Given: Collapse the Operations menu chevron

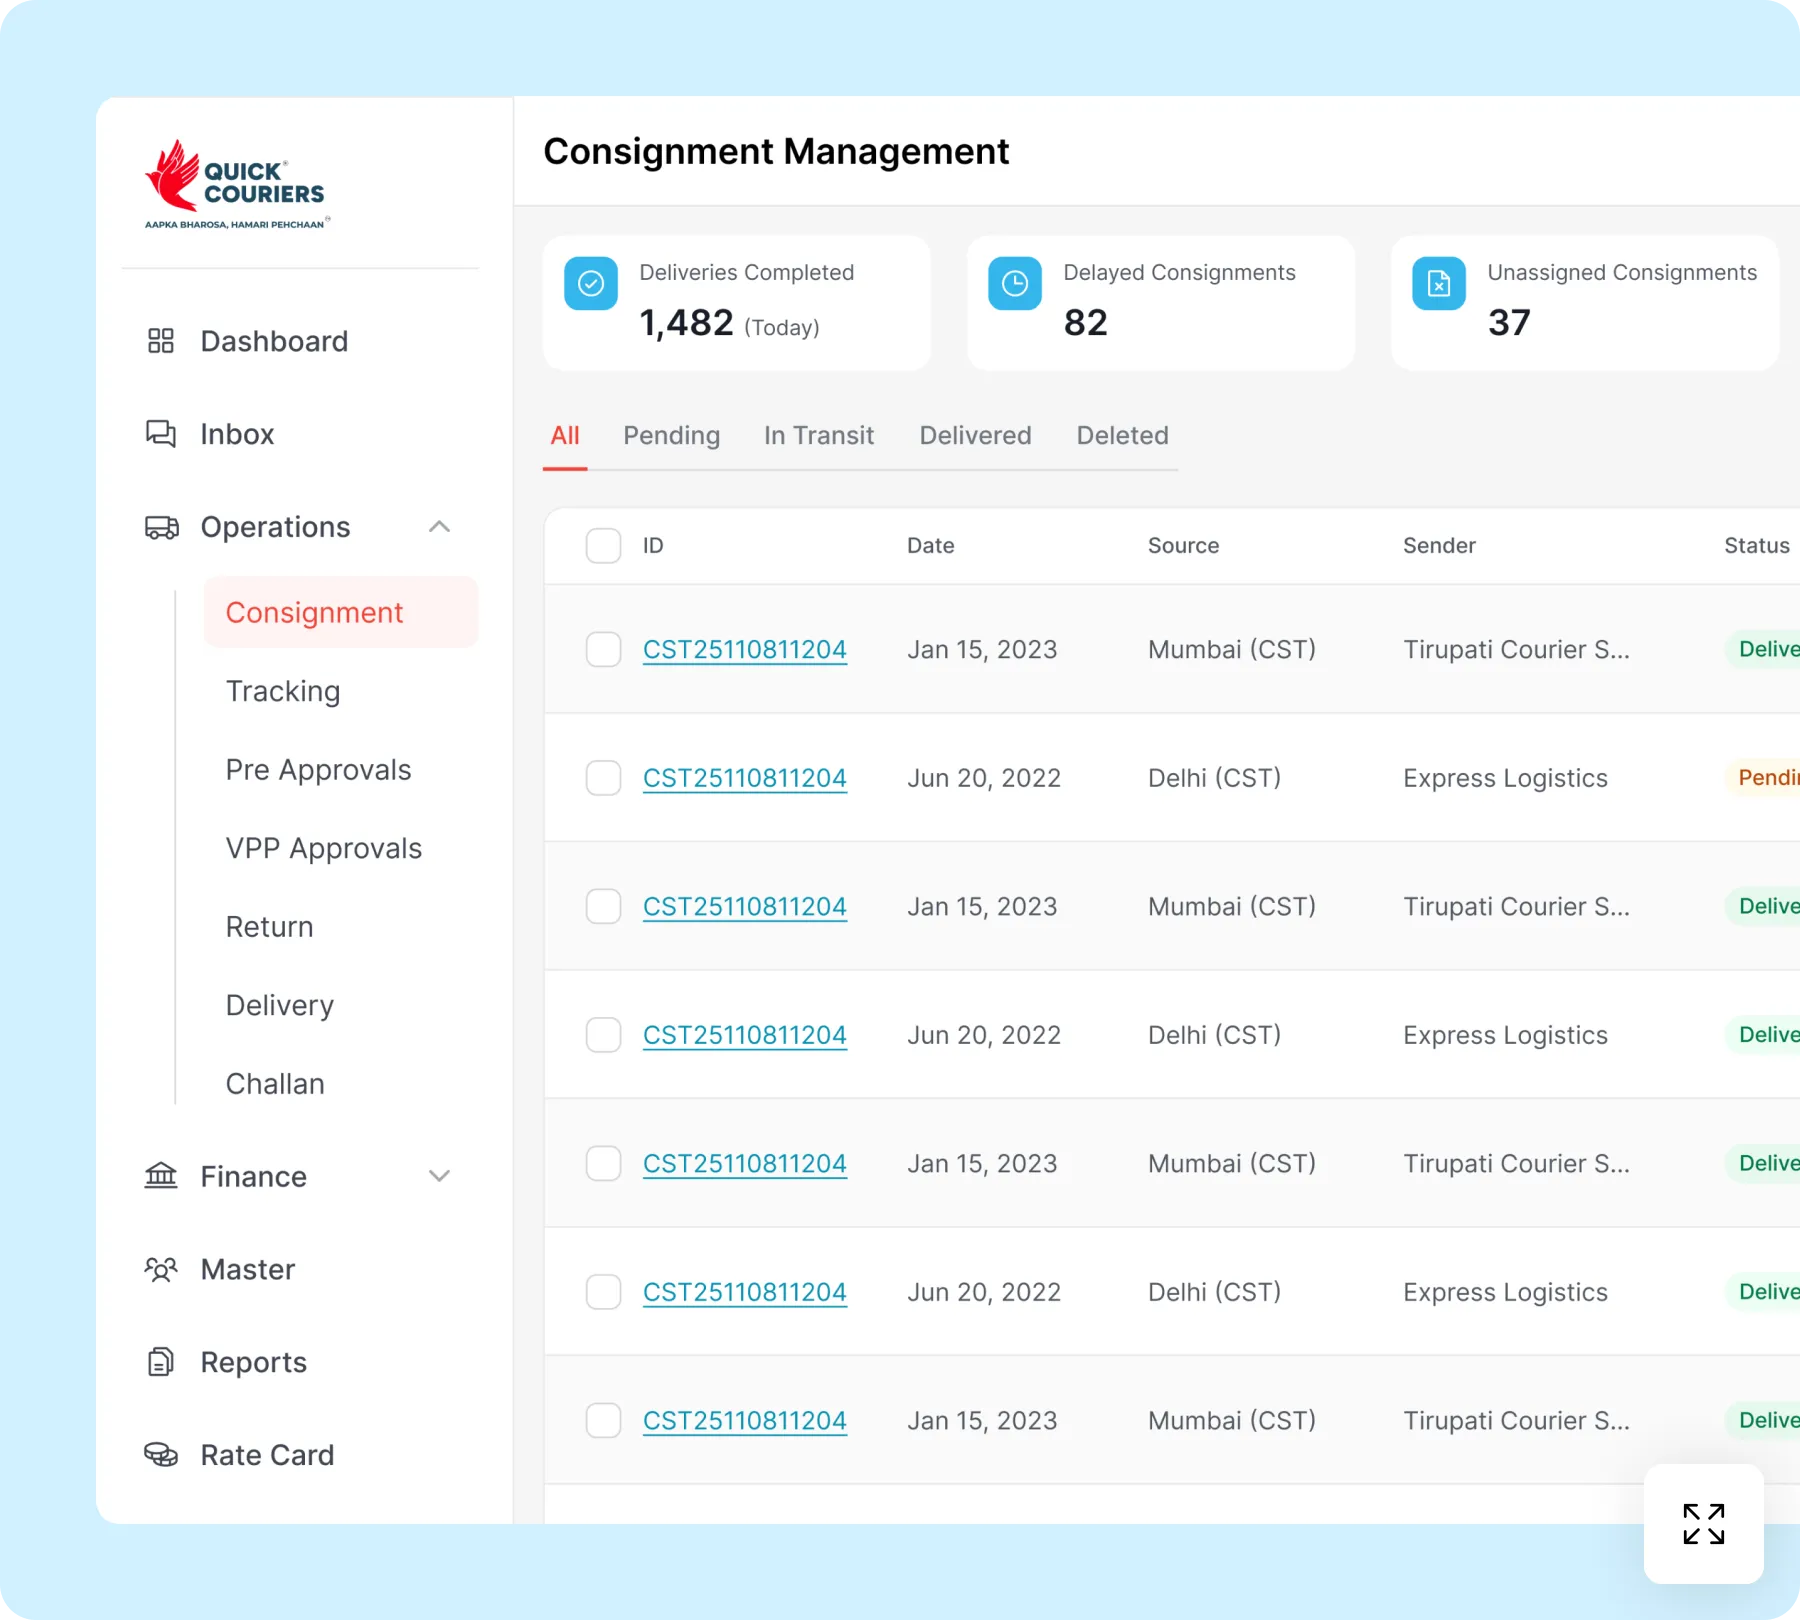Looking at the screenshot, I should (x=439, y=527).
